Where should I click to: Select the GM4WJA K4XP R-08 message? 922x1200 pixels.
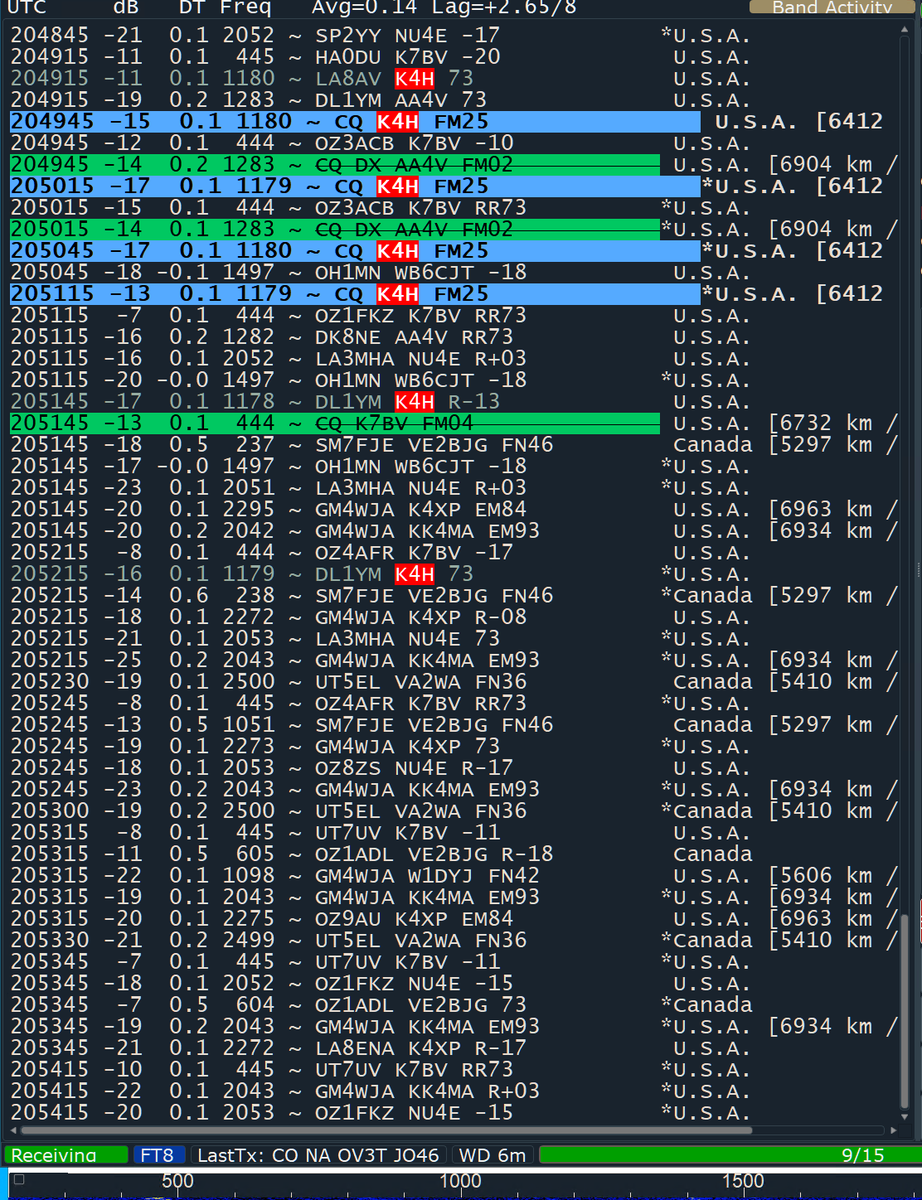(421, 617)
